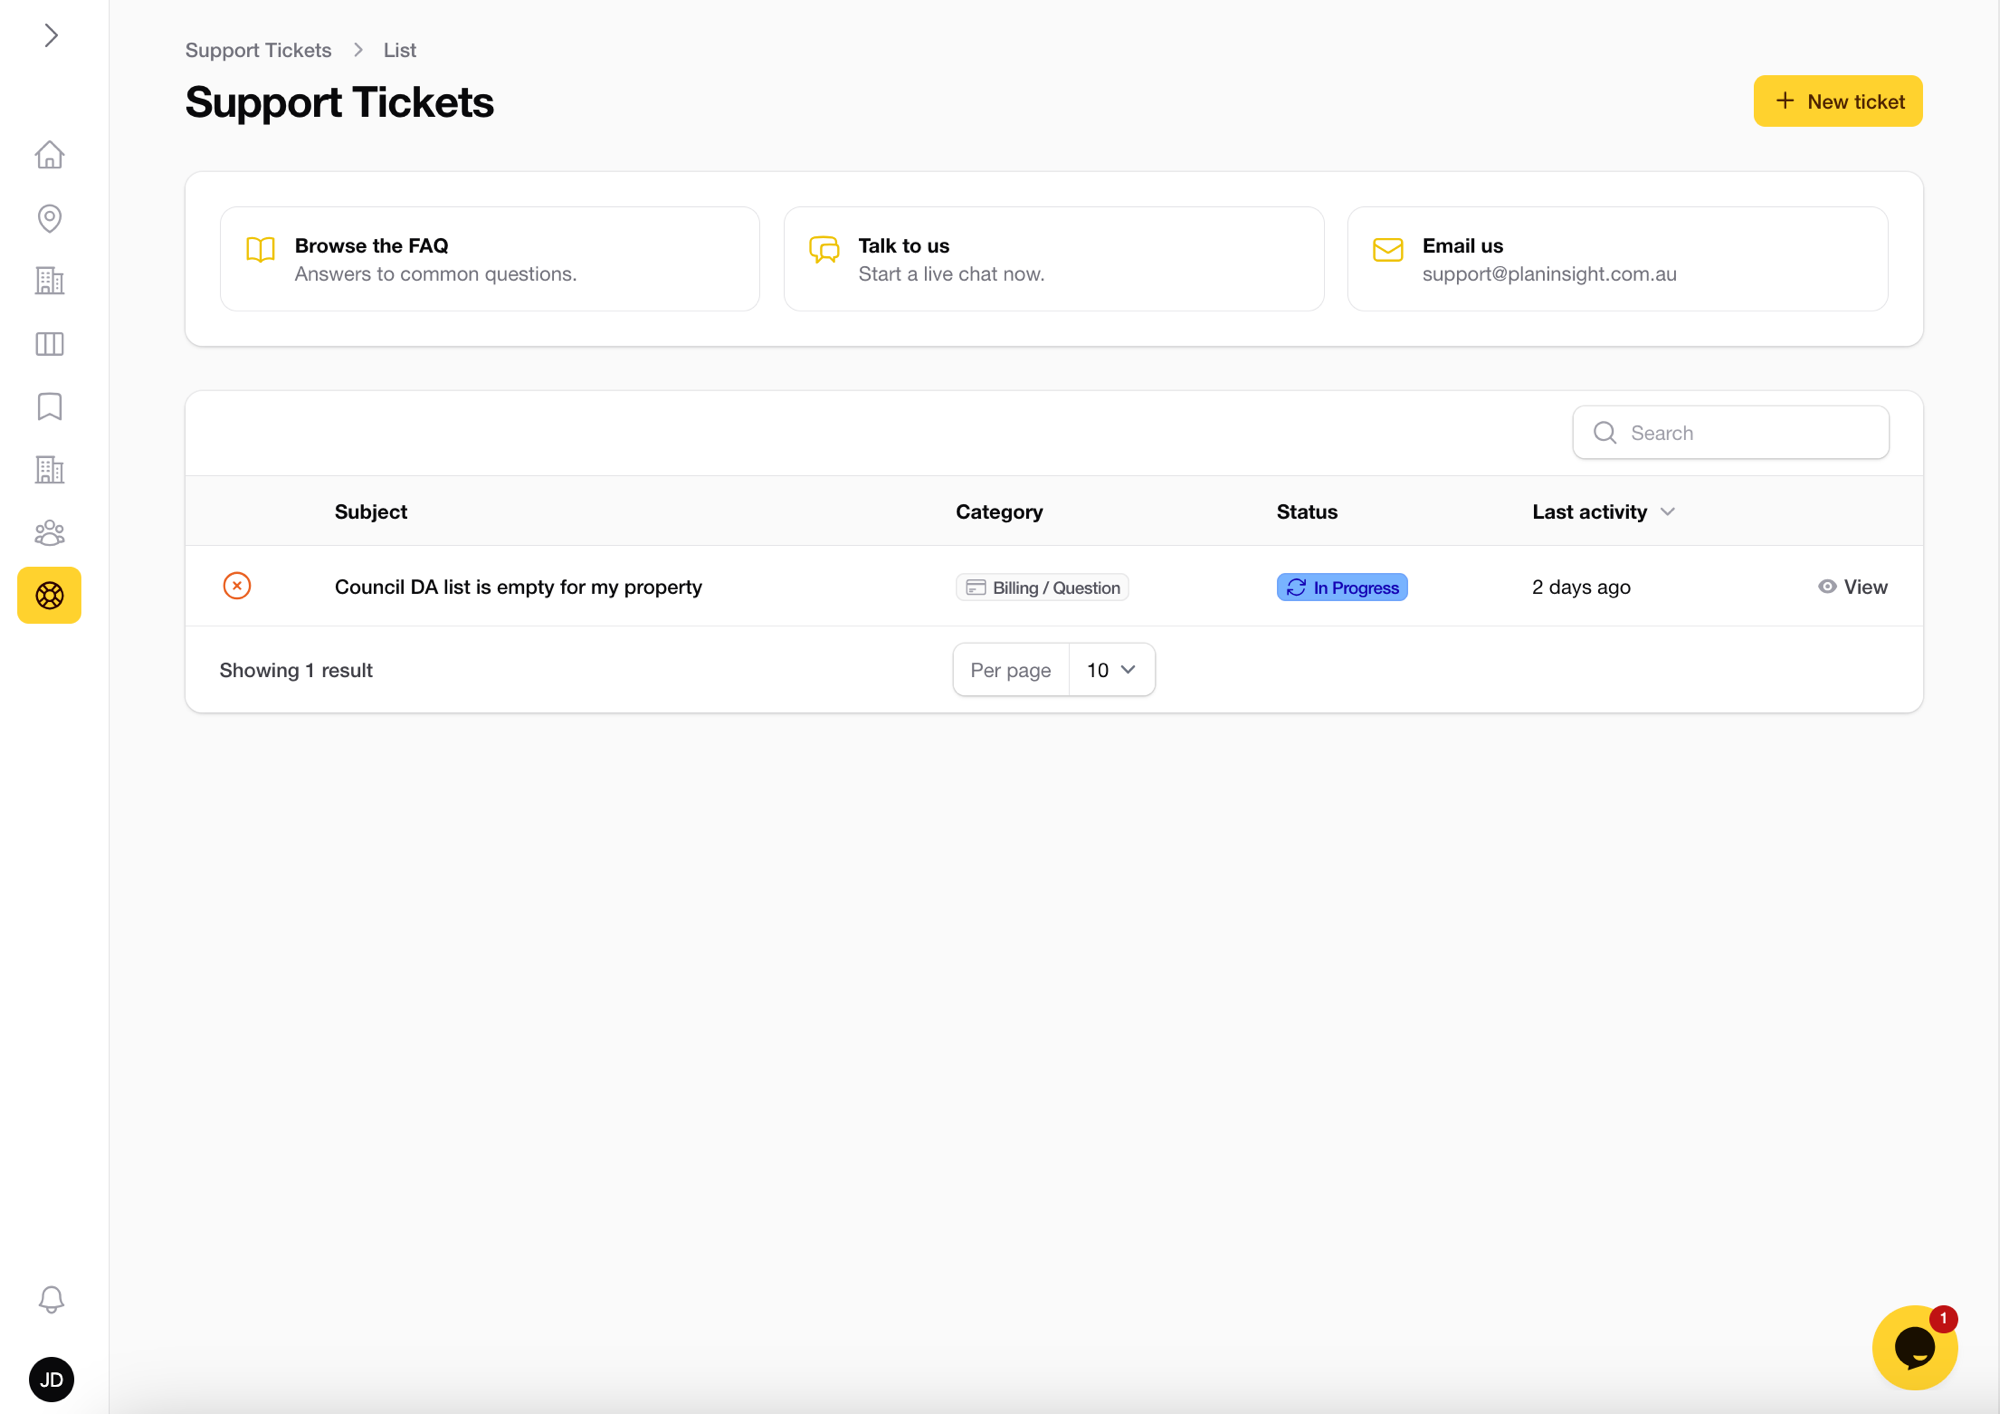Open the upper building icon in sidebar

[49, 281]
